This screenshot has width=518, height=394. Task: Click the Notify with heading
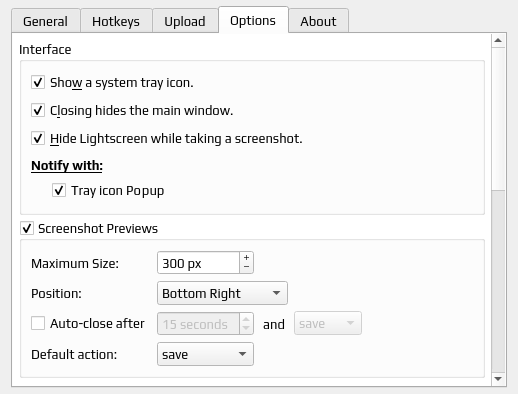[67, 166]
